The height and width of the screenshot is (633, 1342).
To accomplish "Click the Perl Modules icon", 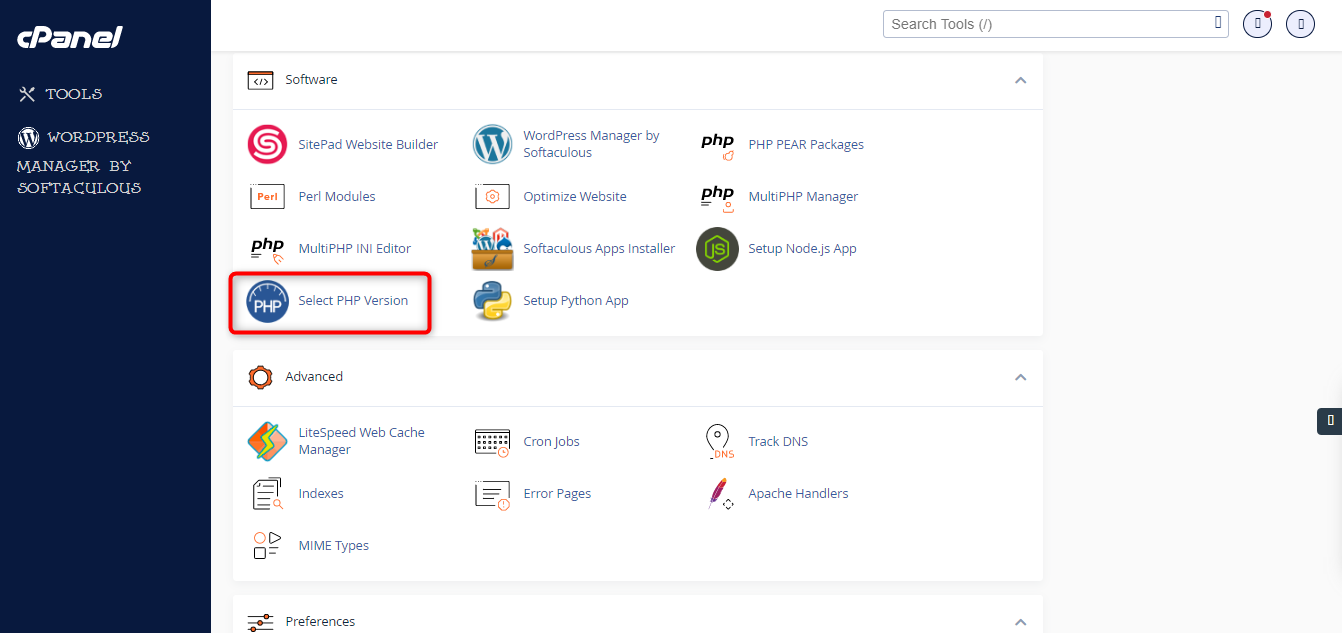I will [267, 197].
